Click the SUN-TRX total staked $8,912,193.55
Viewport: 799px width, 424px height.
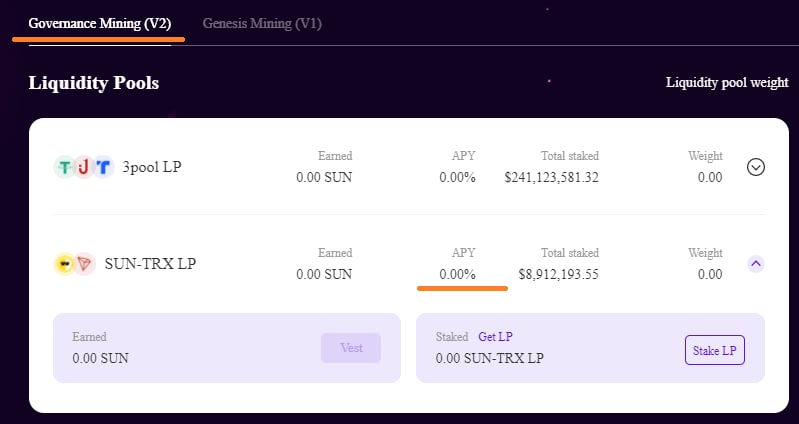tap(558, 274)
